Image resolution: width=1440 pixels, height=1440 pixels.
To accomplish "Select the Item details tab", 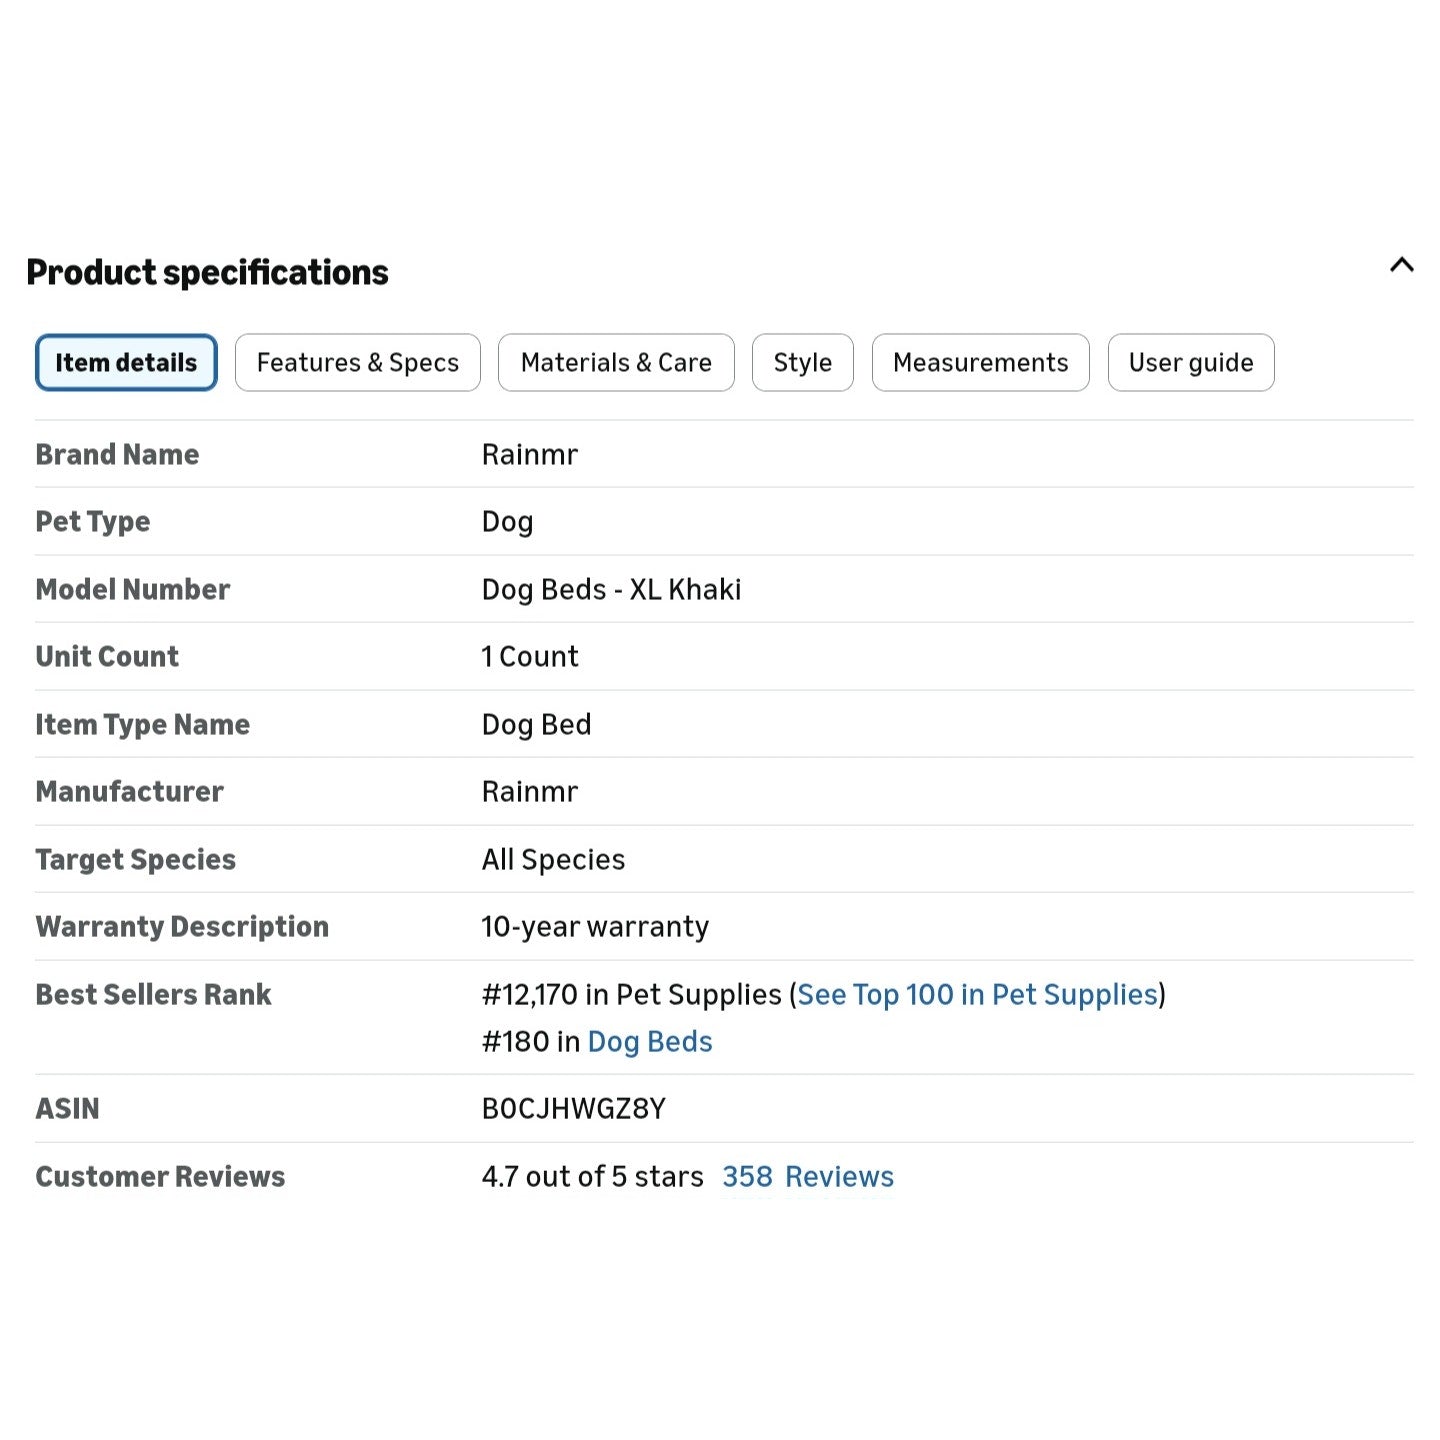I will (126, 362).
